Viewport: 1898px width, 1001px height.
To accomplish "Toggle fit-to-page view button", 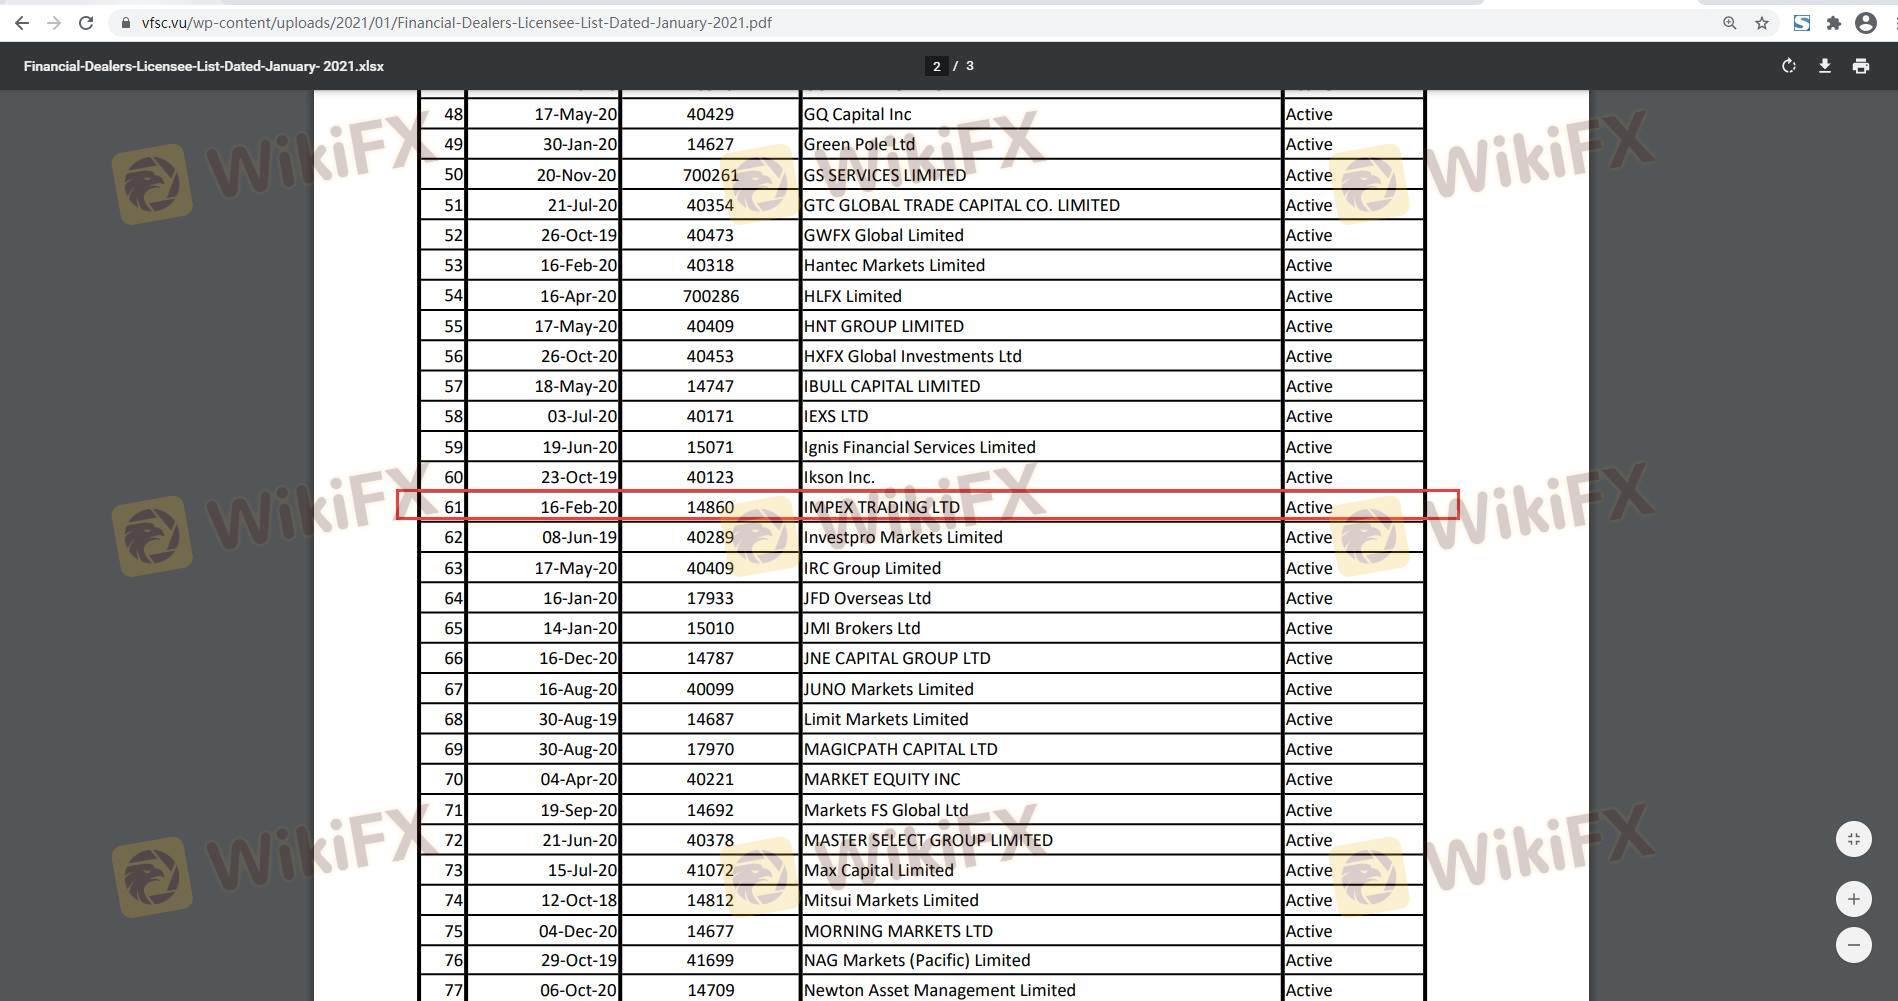I will click(1854, 839).
